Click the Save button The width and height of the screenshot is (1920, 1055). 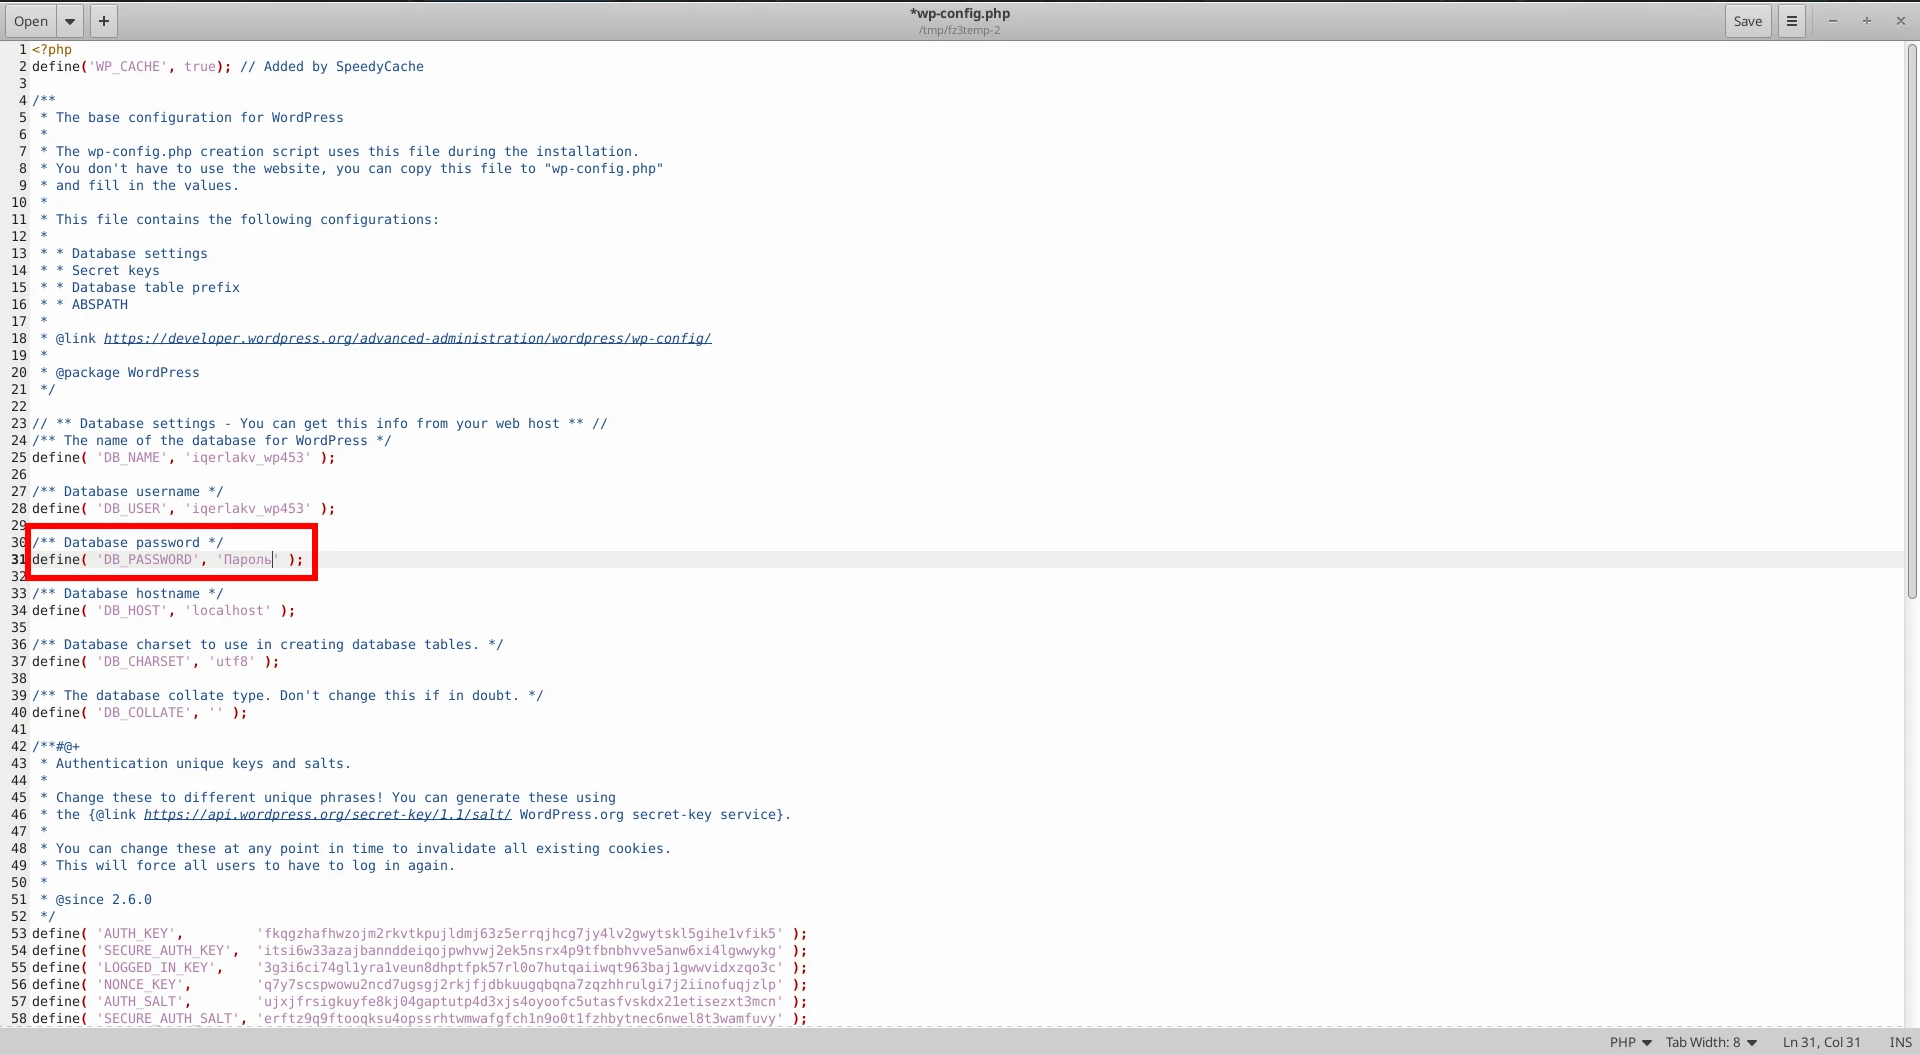point(1748,21)
